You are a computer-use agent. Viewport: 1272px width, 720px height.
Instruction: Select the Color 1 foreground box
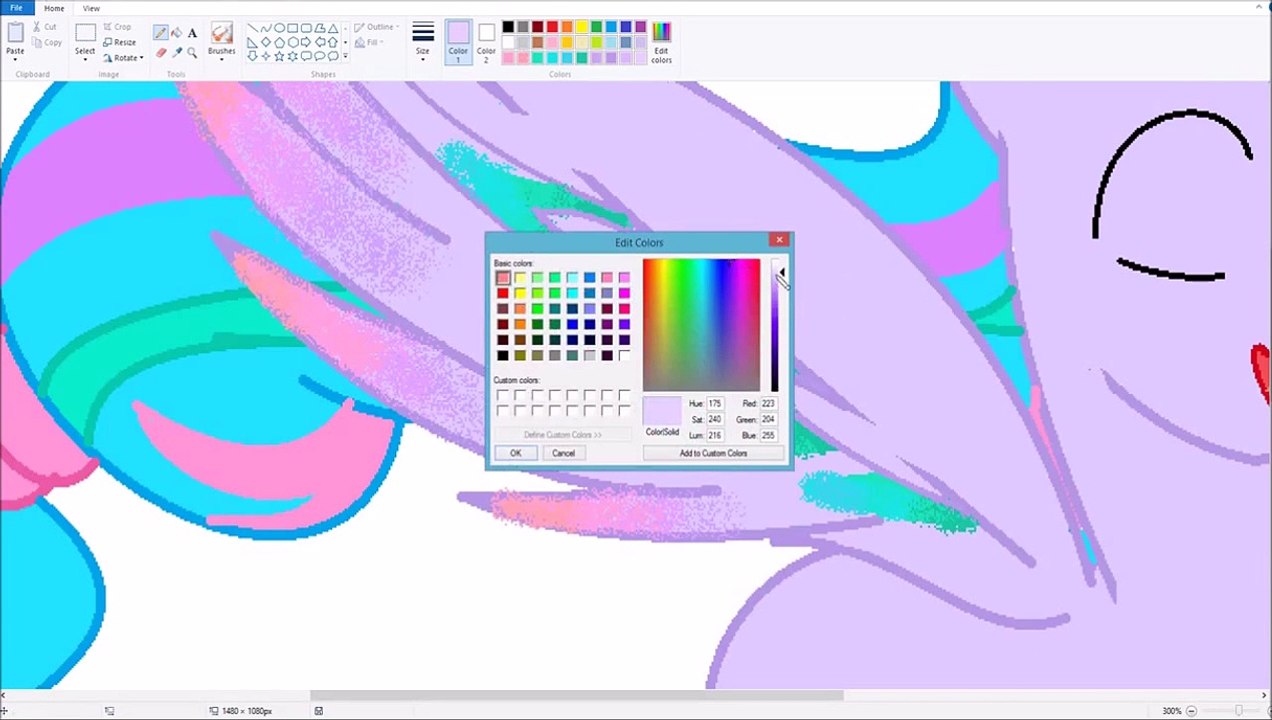458,42
